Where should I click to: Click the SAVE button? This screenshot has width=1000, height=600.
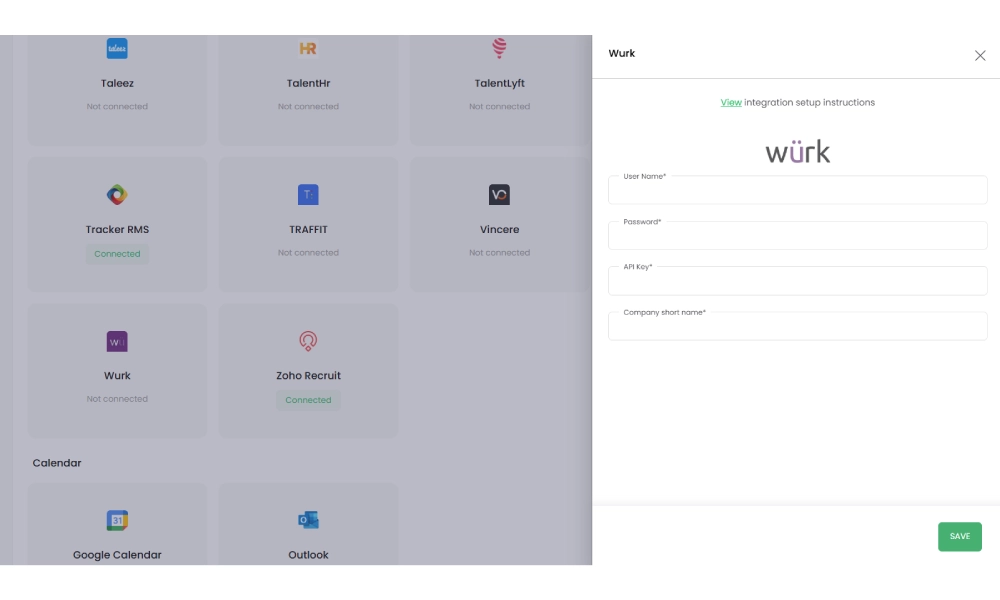(960, 537)
